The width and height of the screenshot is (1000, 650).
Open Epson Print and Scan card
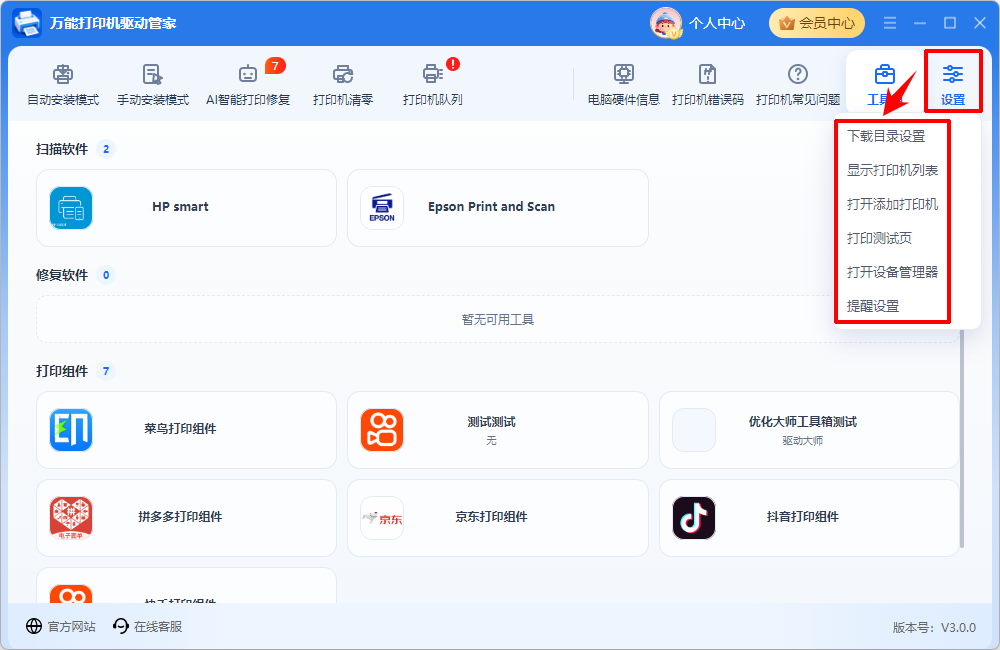(x=497, y=208)
